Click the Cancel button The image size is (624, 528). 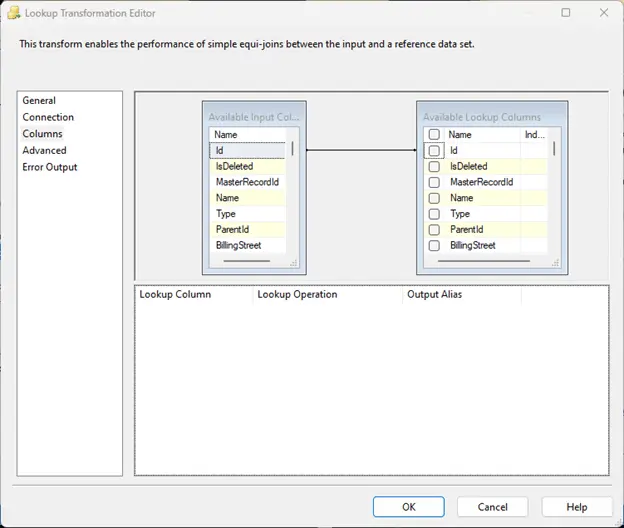492,507
